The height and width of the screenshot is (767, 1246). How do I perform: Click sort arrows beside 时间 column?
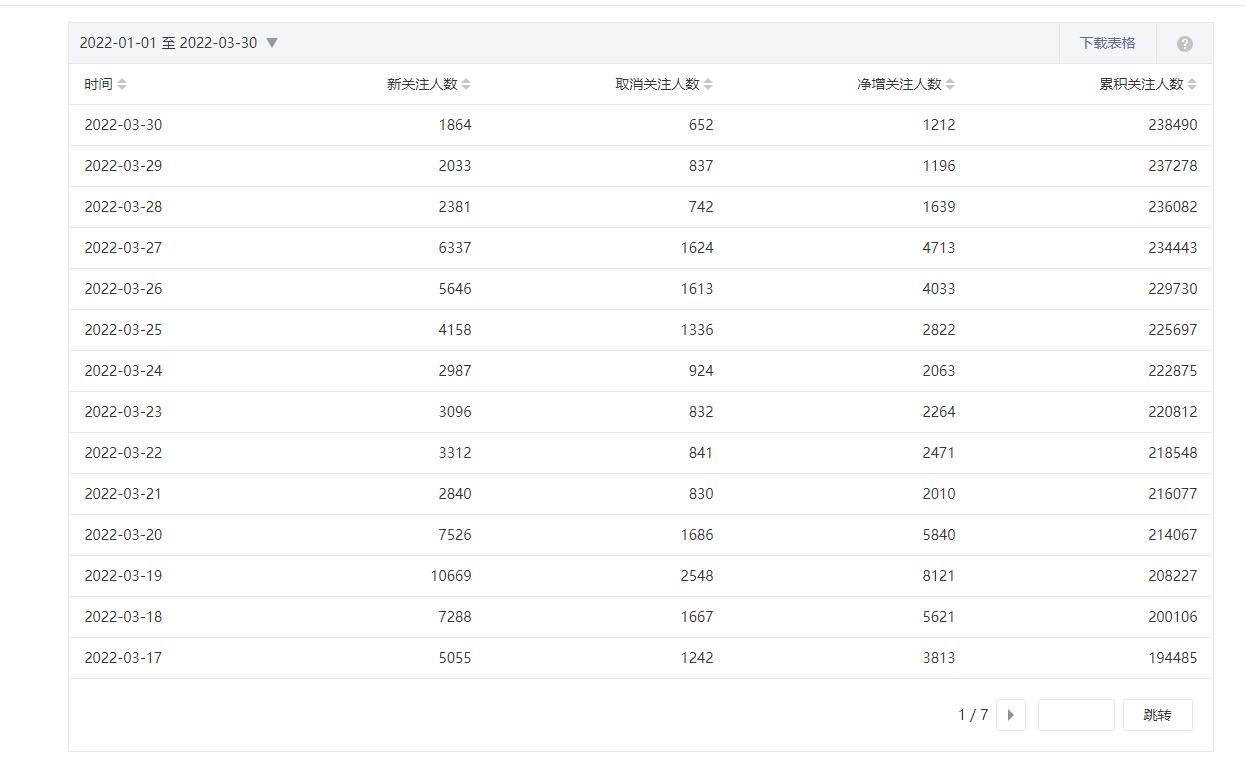(x=122, y=85)
